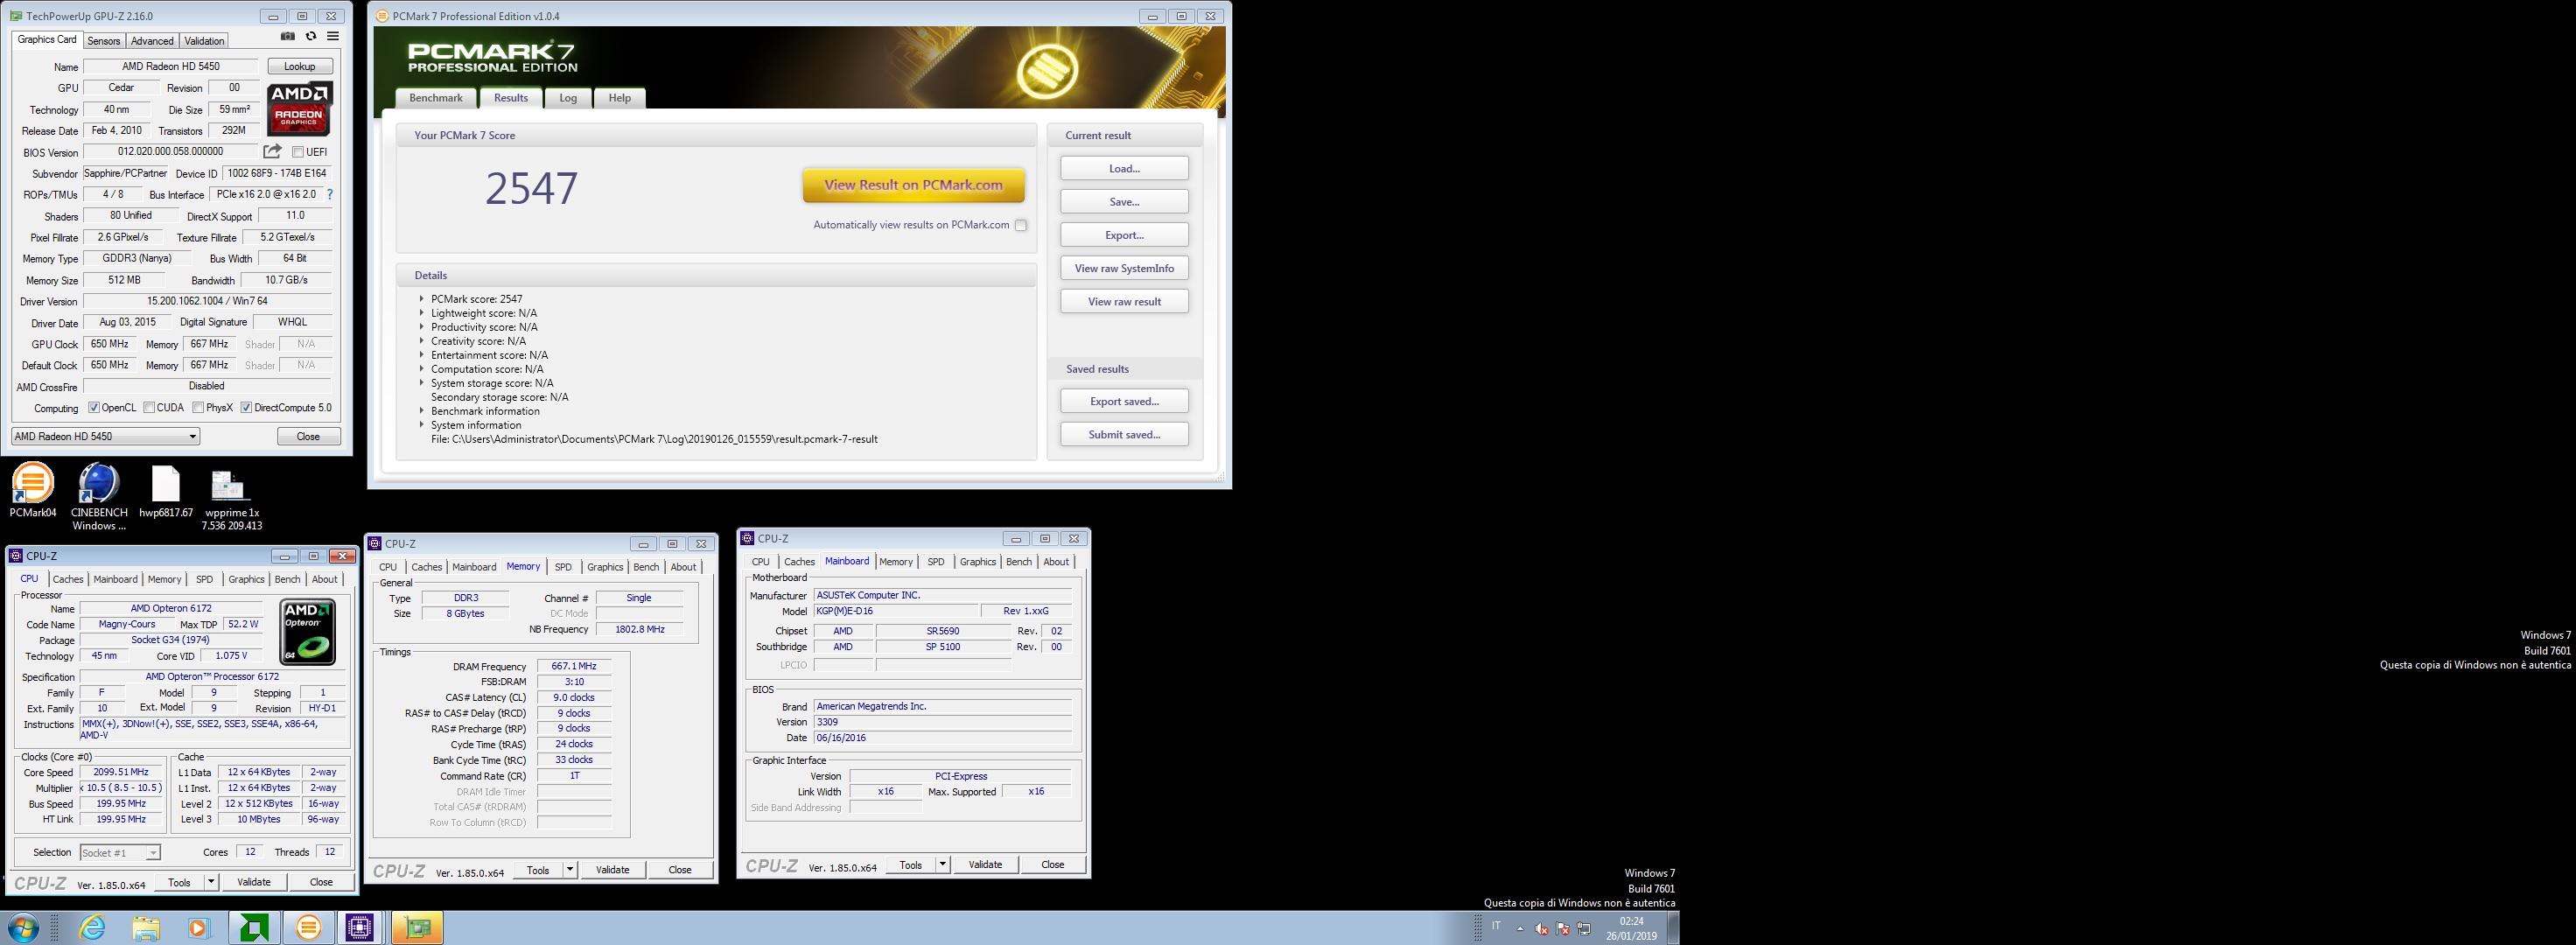Click the BIOS export share icon in GPU-Z
Image resolution: width=2576 pixels, height=945 pixels.
[272, 151]
